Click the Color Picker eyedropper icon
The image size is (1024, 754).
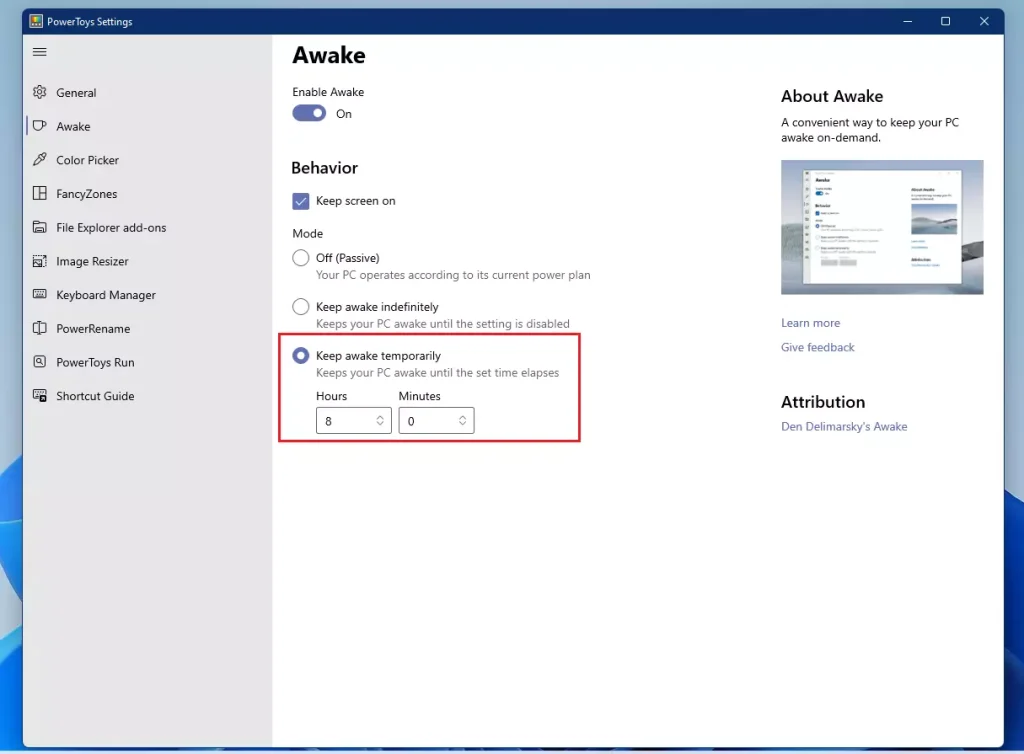pos(40,159)
